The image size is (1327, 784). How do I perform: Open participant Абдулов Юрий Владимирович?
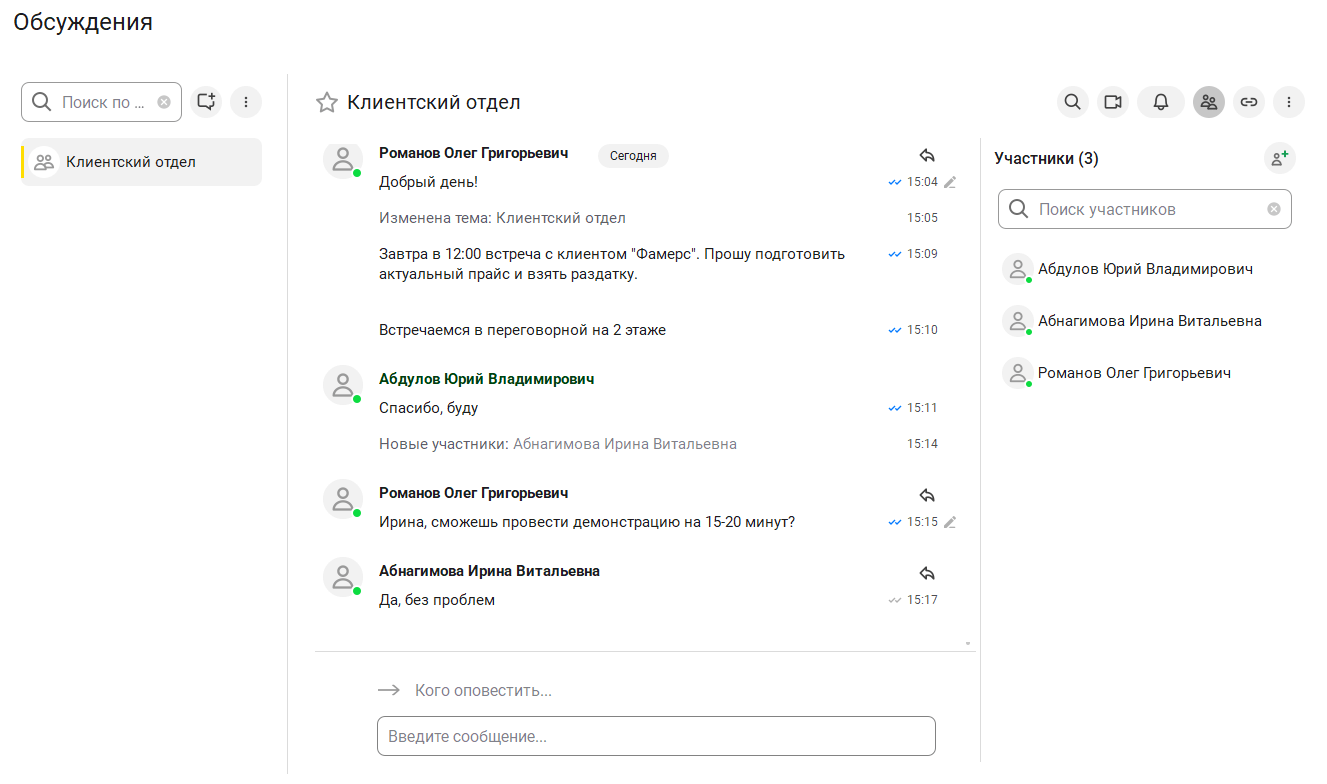[x=1144, y=269]
